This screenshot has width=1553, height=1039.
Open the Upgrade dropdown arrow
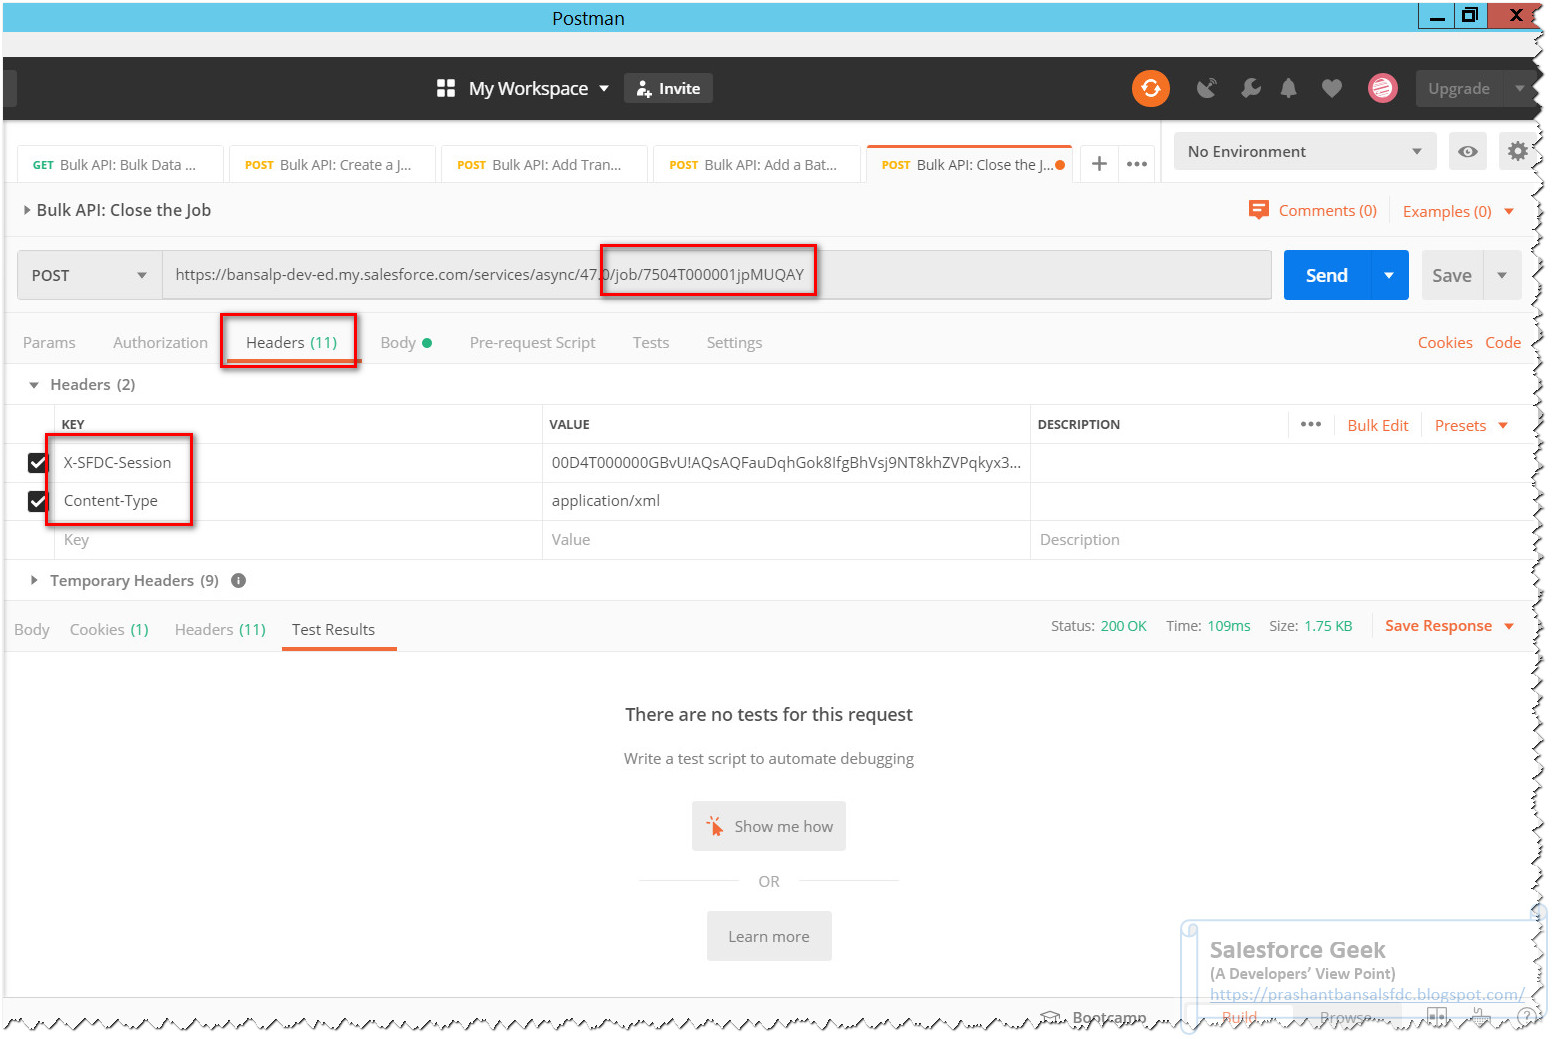1519,88
